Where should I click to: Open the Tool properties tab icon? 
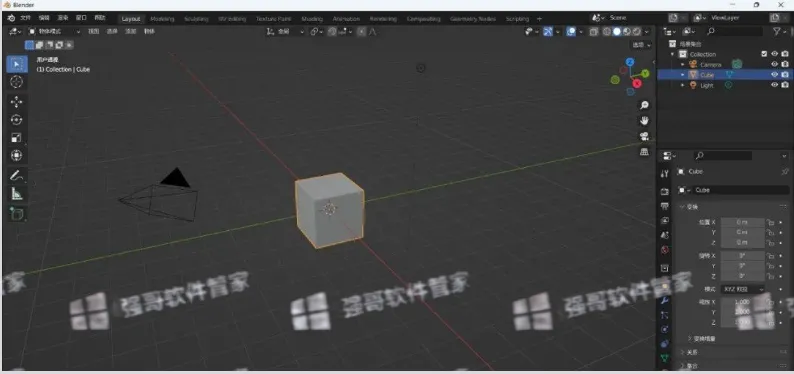coord(665,174)
